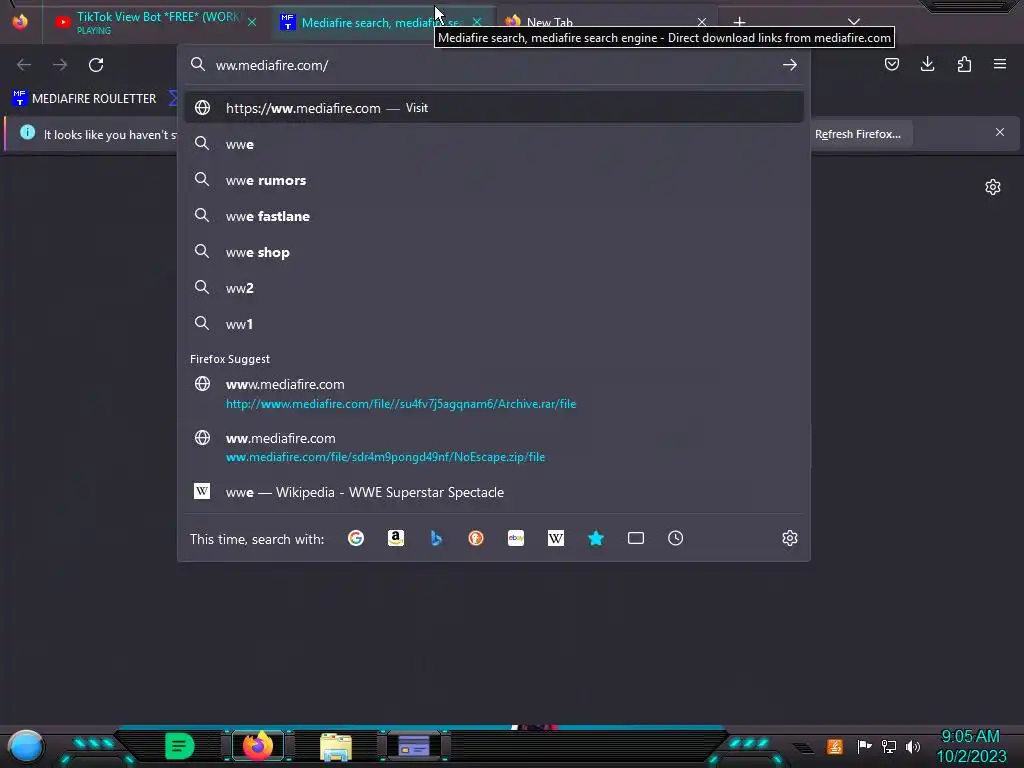Search this time with Bing icon

pyautogui.click(x=436, y=538)
